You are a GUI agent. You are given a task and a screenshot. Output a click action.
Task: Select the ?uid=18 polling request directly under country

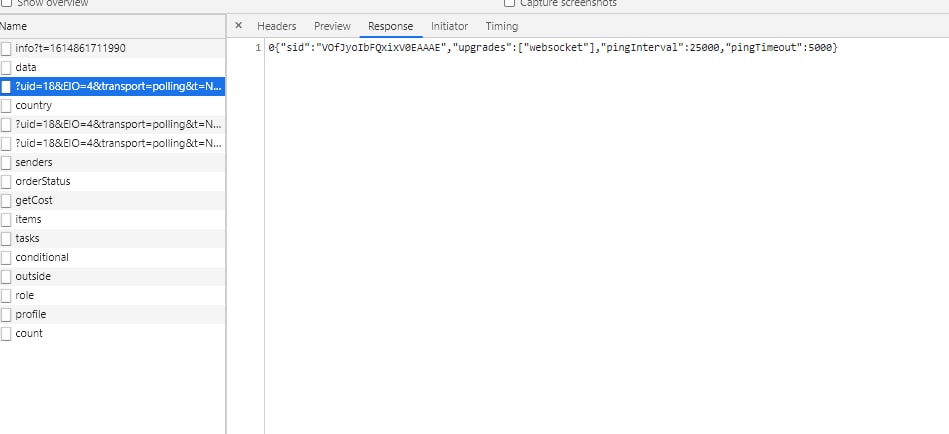coord(113,125)
